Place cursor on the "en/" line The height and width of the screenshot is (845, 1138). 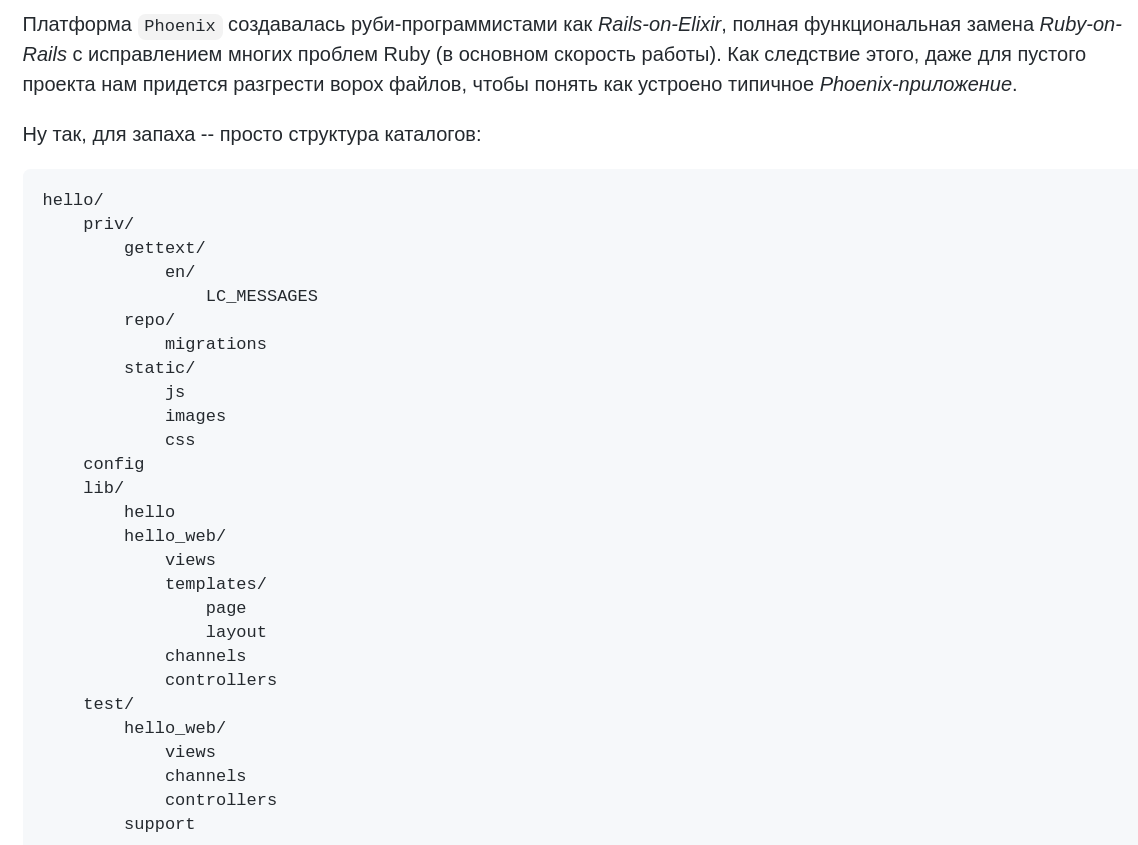pyautogui.click(x=180, y=272)
